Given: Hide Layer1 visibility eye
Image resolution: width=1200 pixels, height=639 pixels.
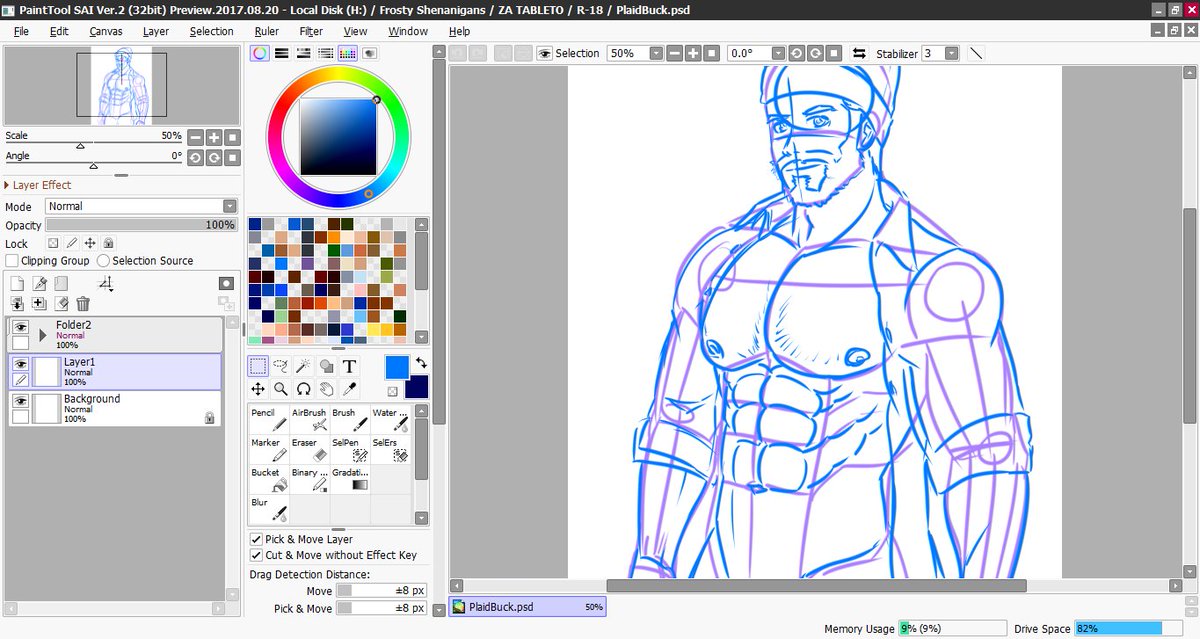Looking at the screenshot, I should point(20,363).
